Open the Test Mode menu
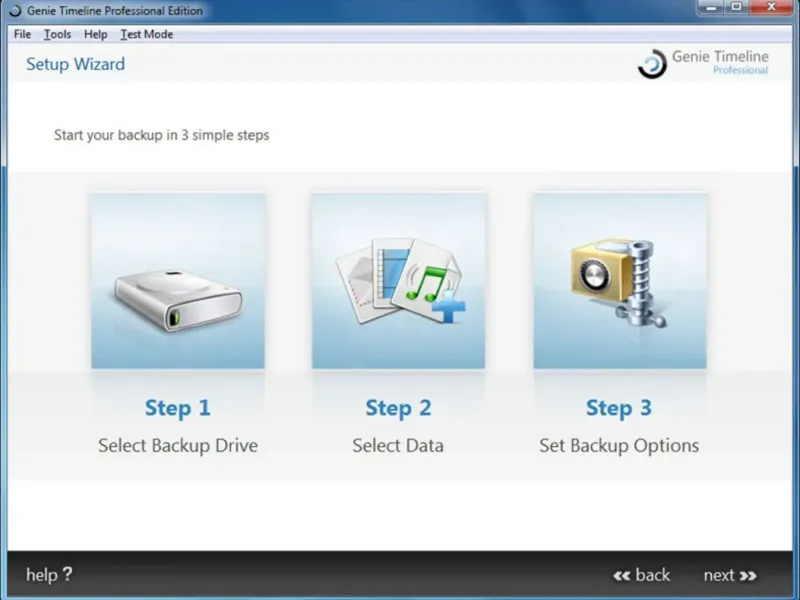 click(x=146, y=34)
